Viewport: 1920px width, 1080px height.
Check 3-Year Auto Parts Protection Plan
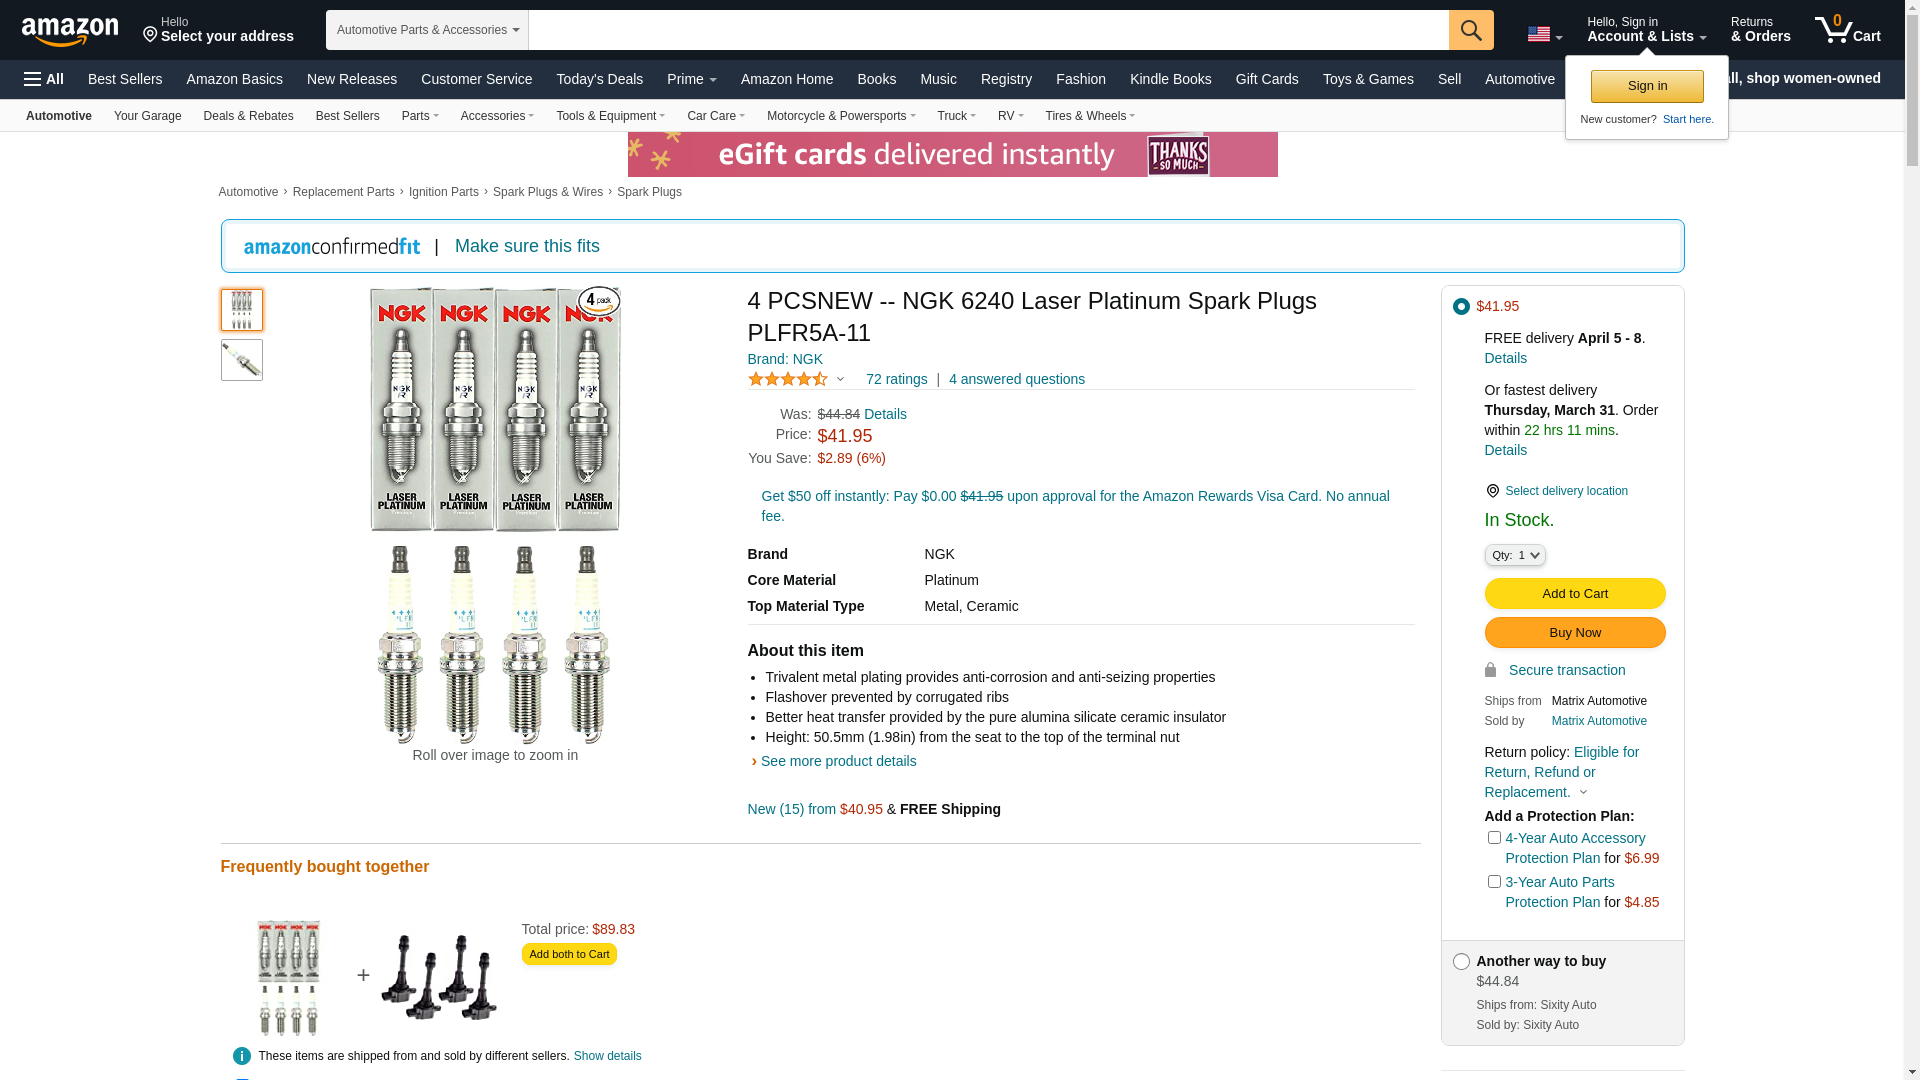[1494, 882]
